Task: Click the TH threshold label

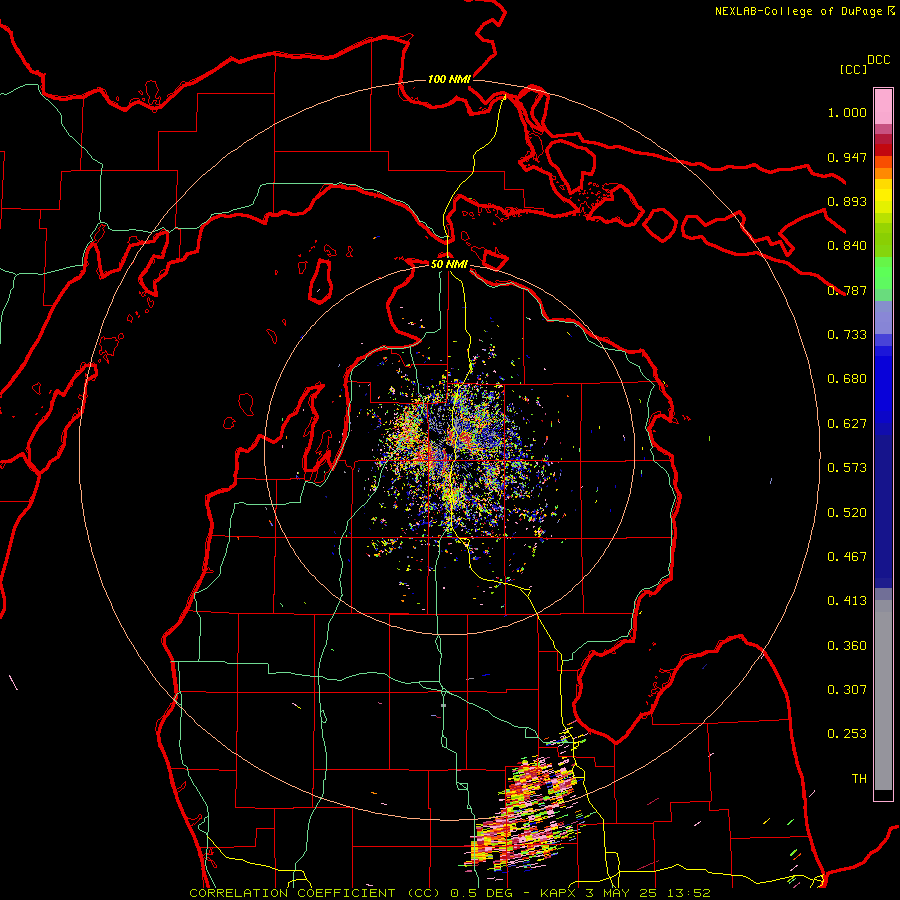Action: (x=859, y=779)
